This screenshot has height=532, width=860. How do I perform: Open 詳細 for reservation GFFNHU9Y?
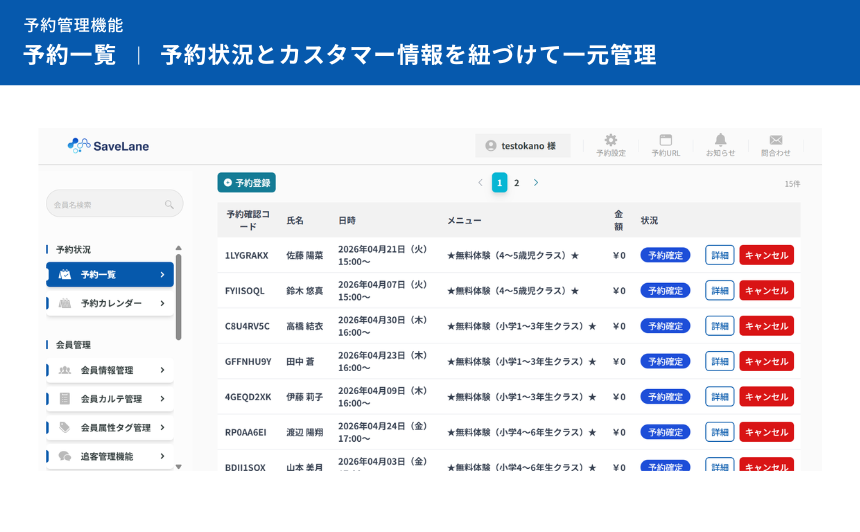click(720, 361)
